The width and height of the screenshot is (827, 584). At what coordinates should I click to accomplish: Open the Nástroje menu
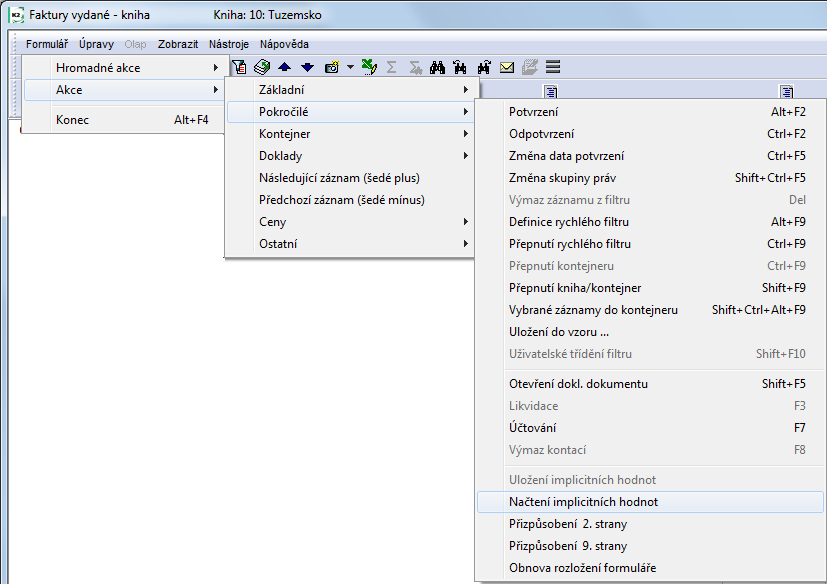229,44
